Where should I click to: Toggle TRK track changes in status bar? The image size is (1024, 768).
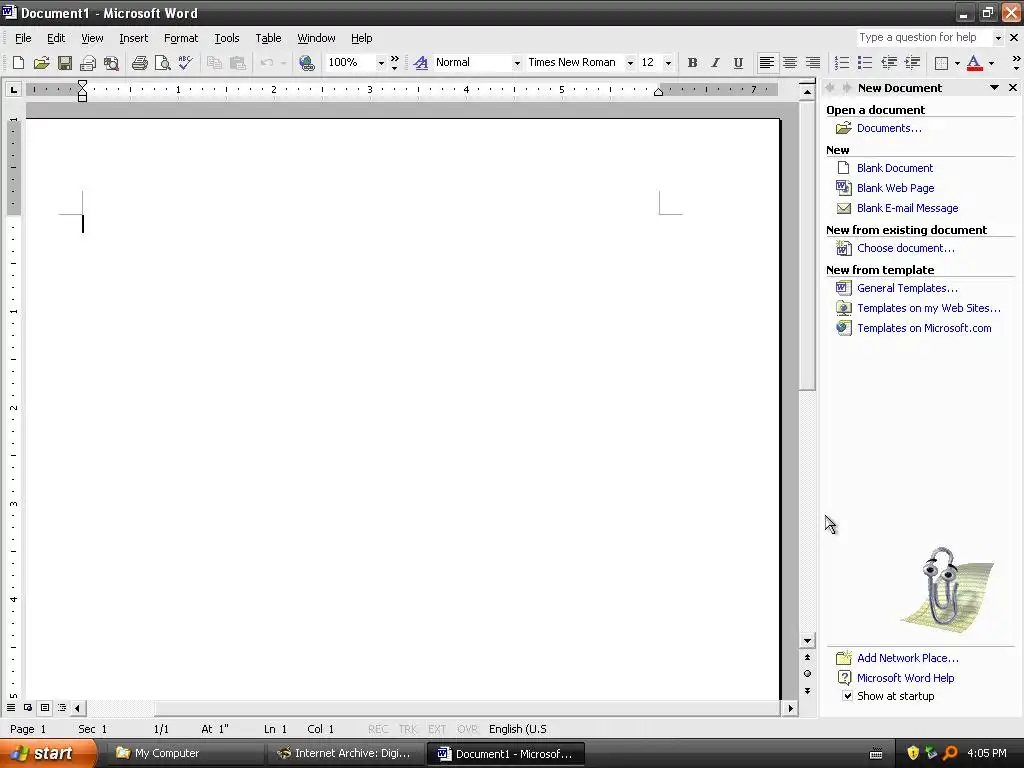pyautogui.click(x=408, y=729)
